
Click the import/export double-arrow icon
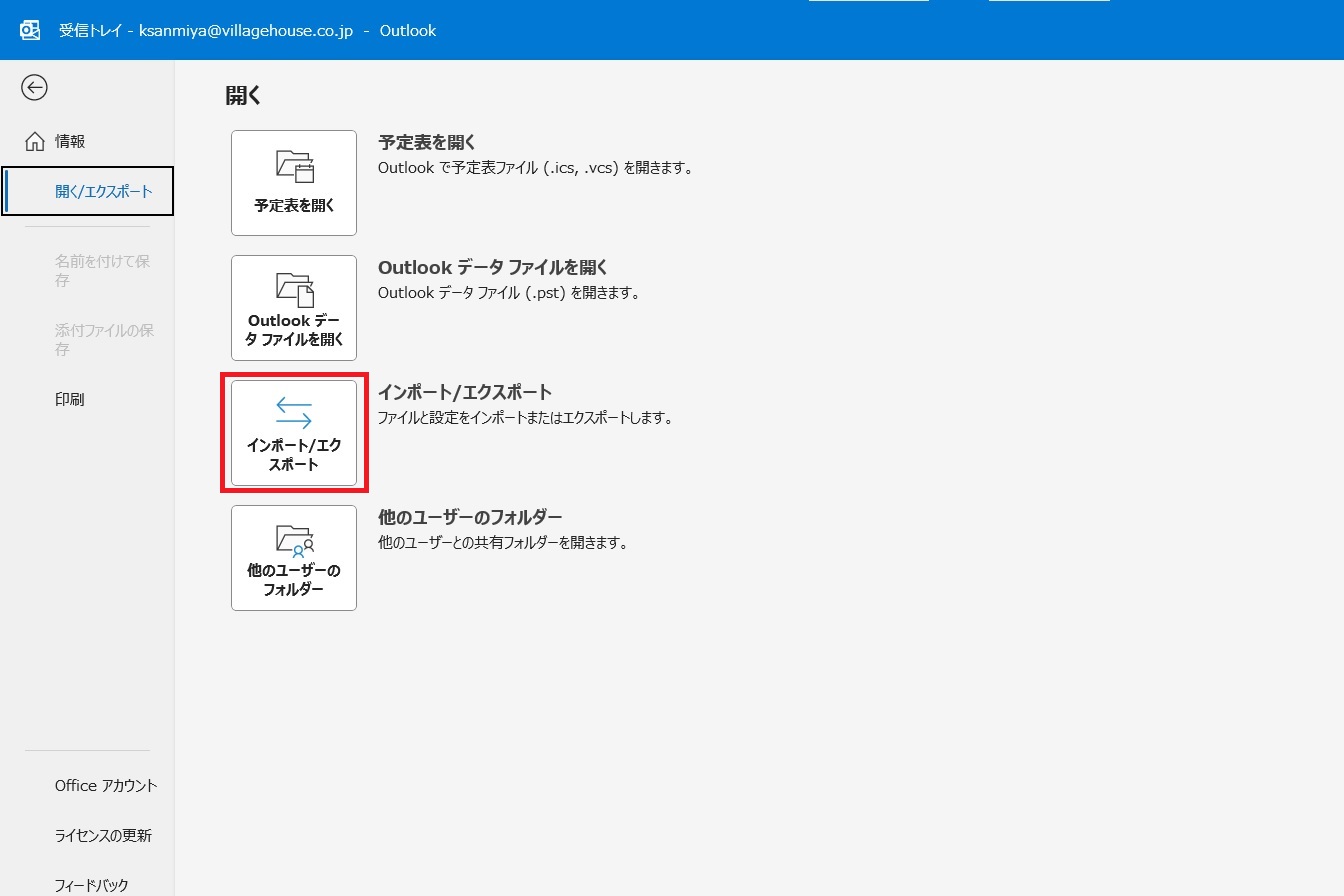point(294,413)
